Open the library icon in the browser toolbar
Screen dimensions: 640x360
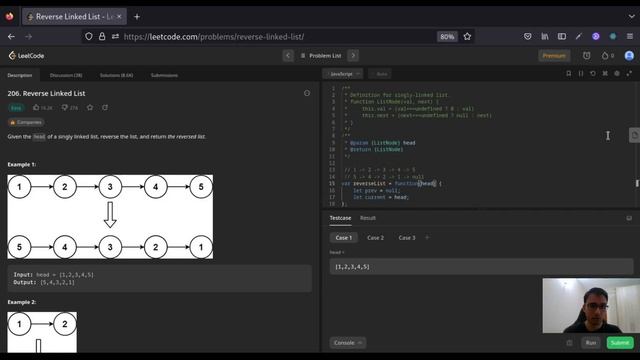544,37
